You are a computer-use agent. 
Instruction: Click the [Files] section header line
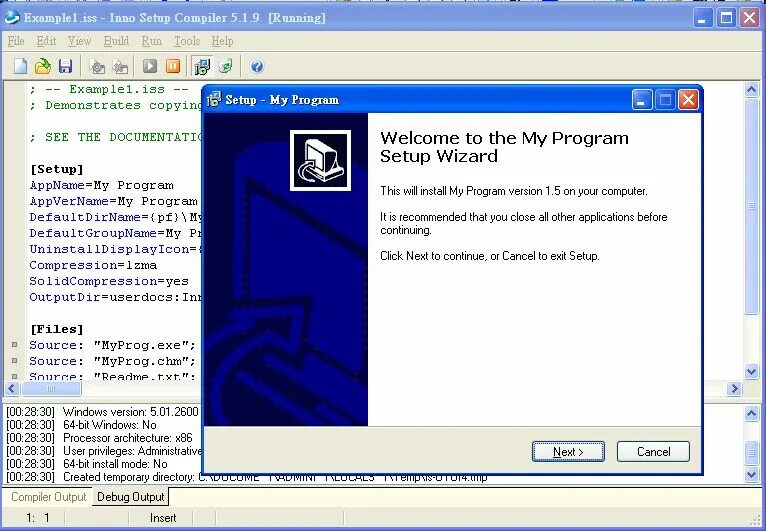[x=57, y=329]
